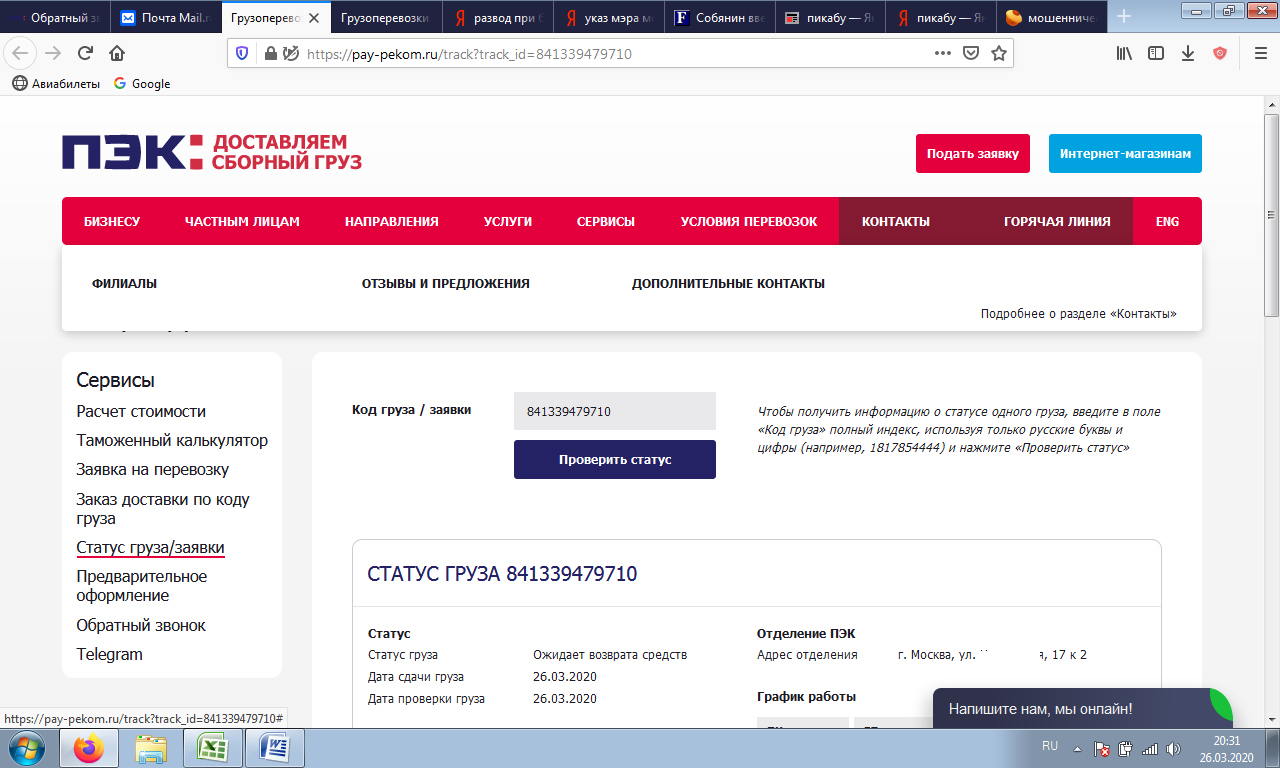
Task: Click Интернет-магазинам button
Action: tap(1125, 153)
